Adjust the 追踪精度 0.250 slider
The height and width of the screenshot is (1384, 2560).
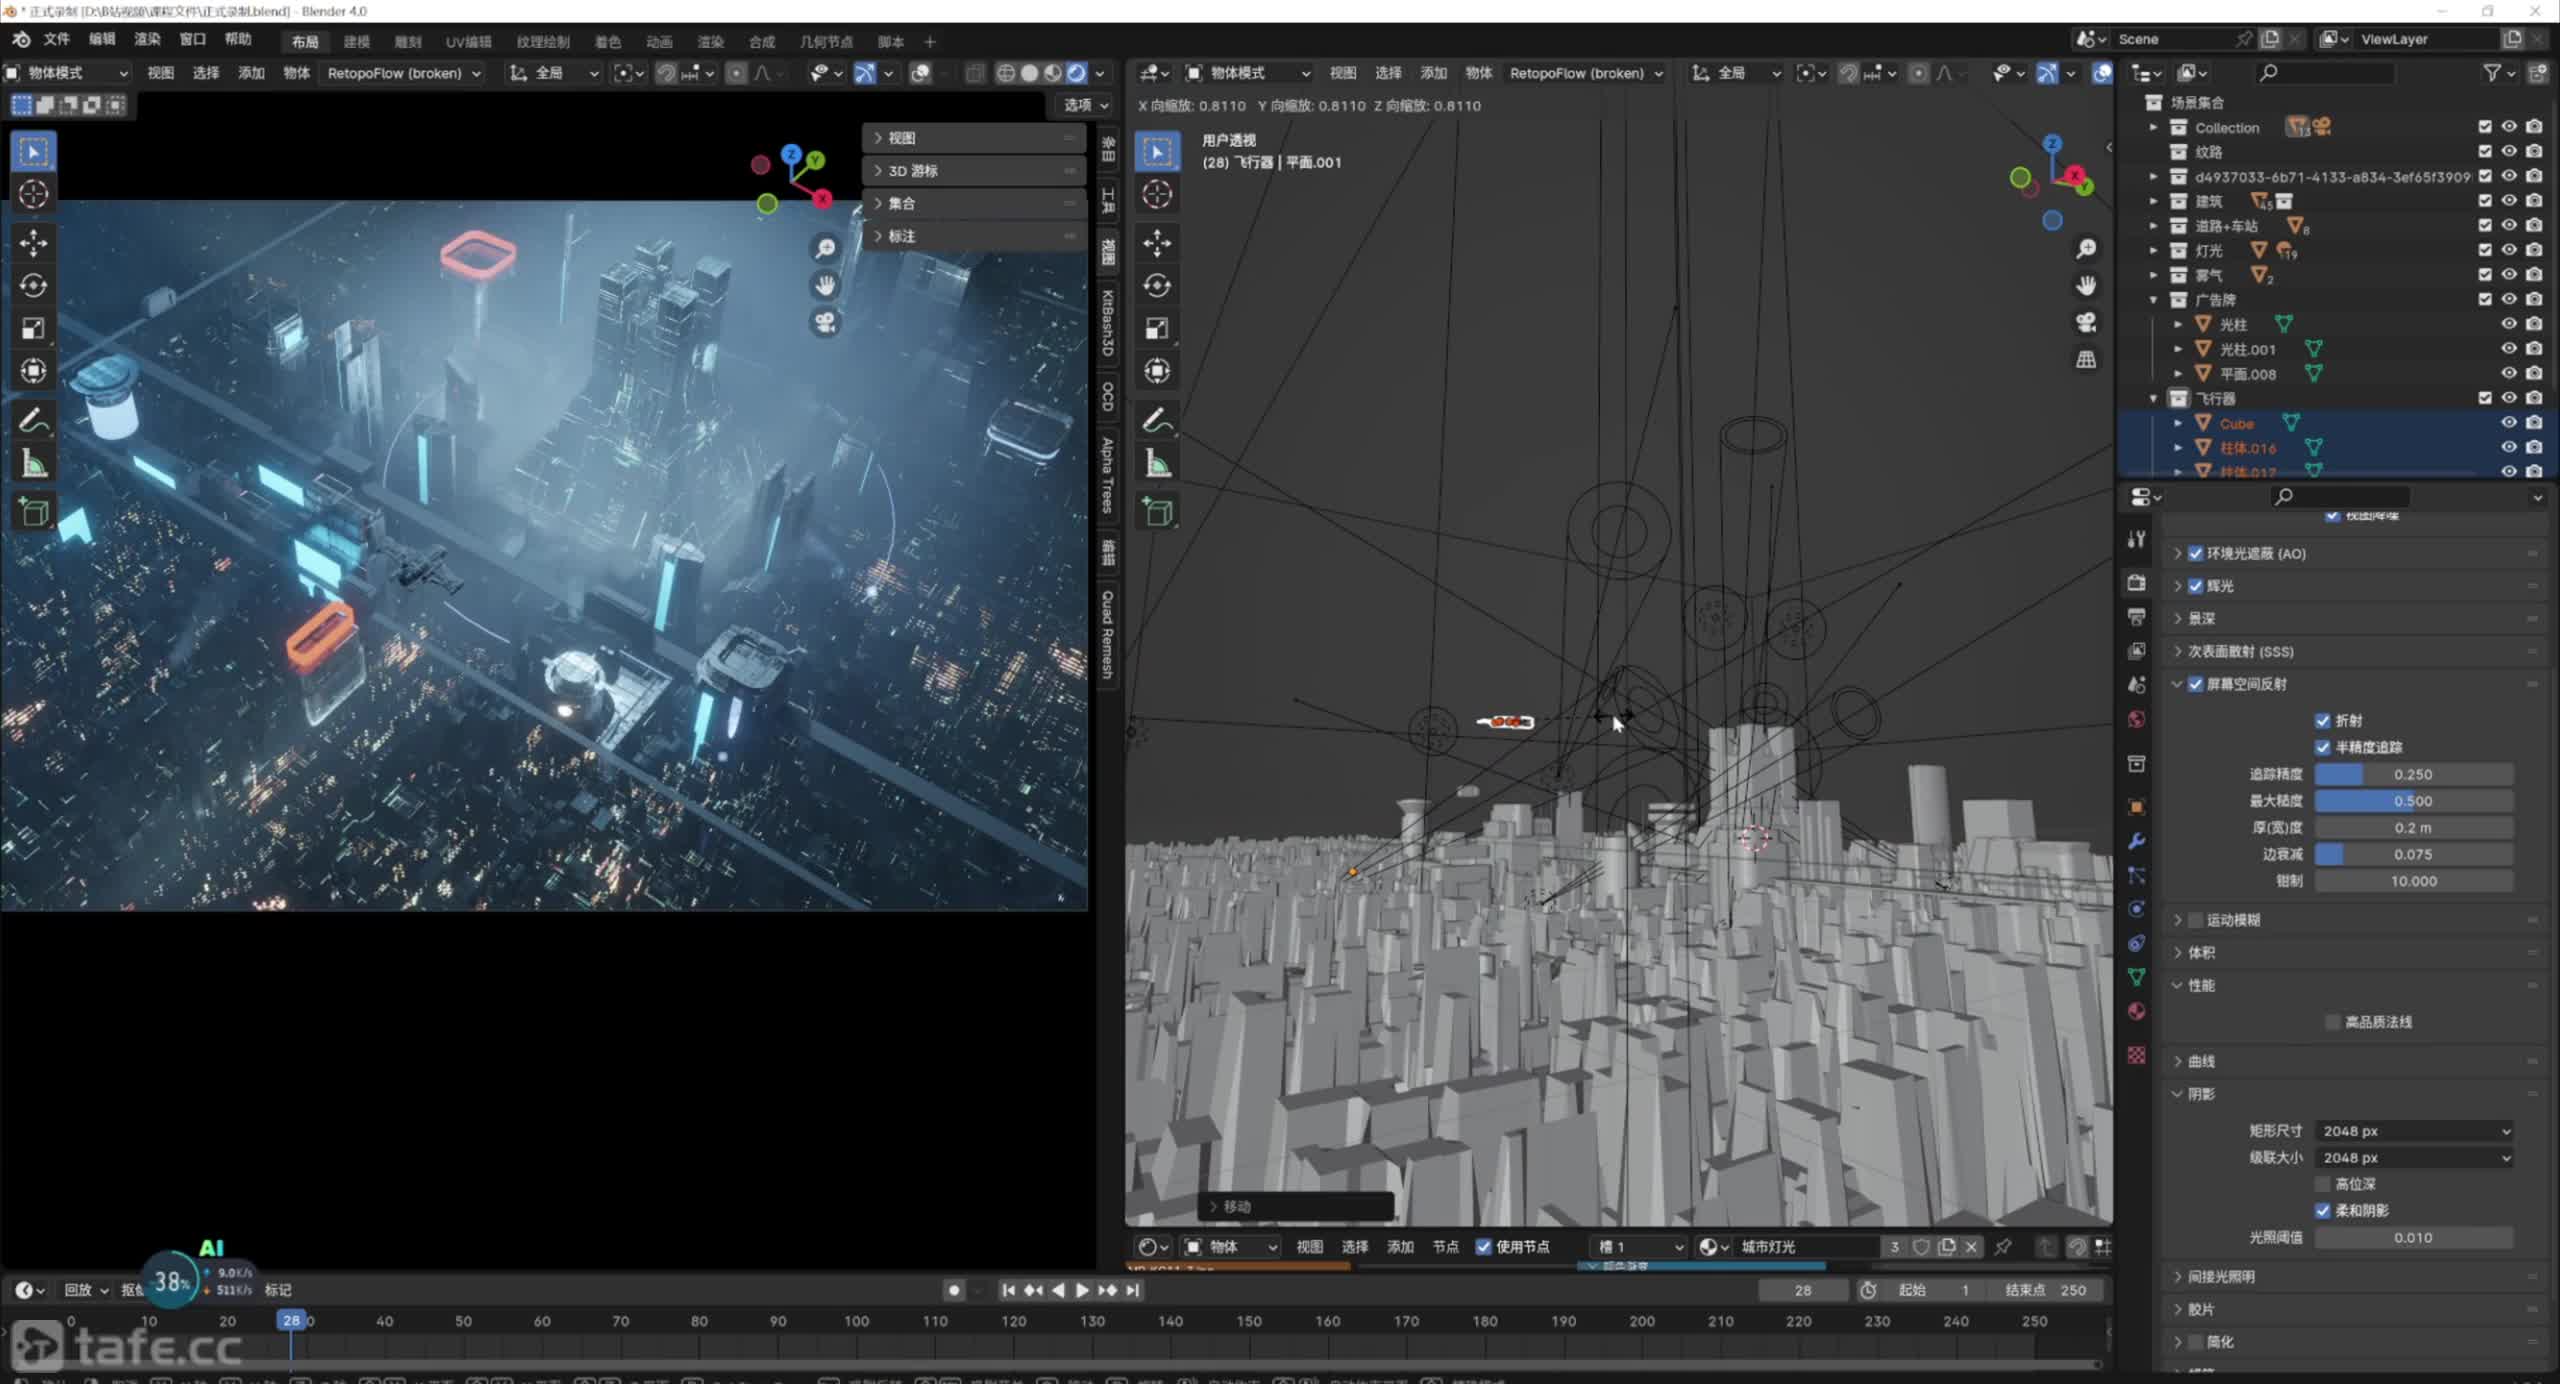(x=2413, y=775)
